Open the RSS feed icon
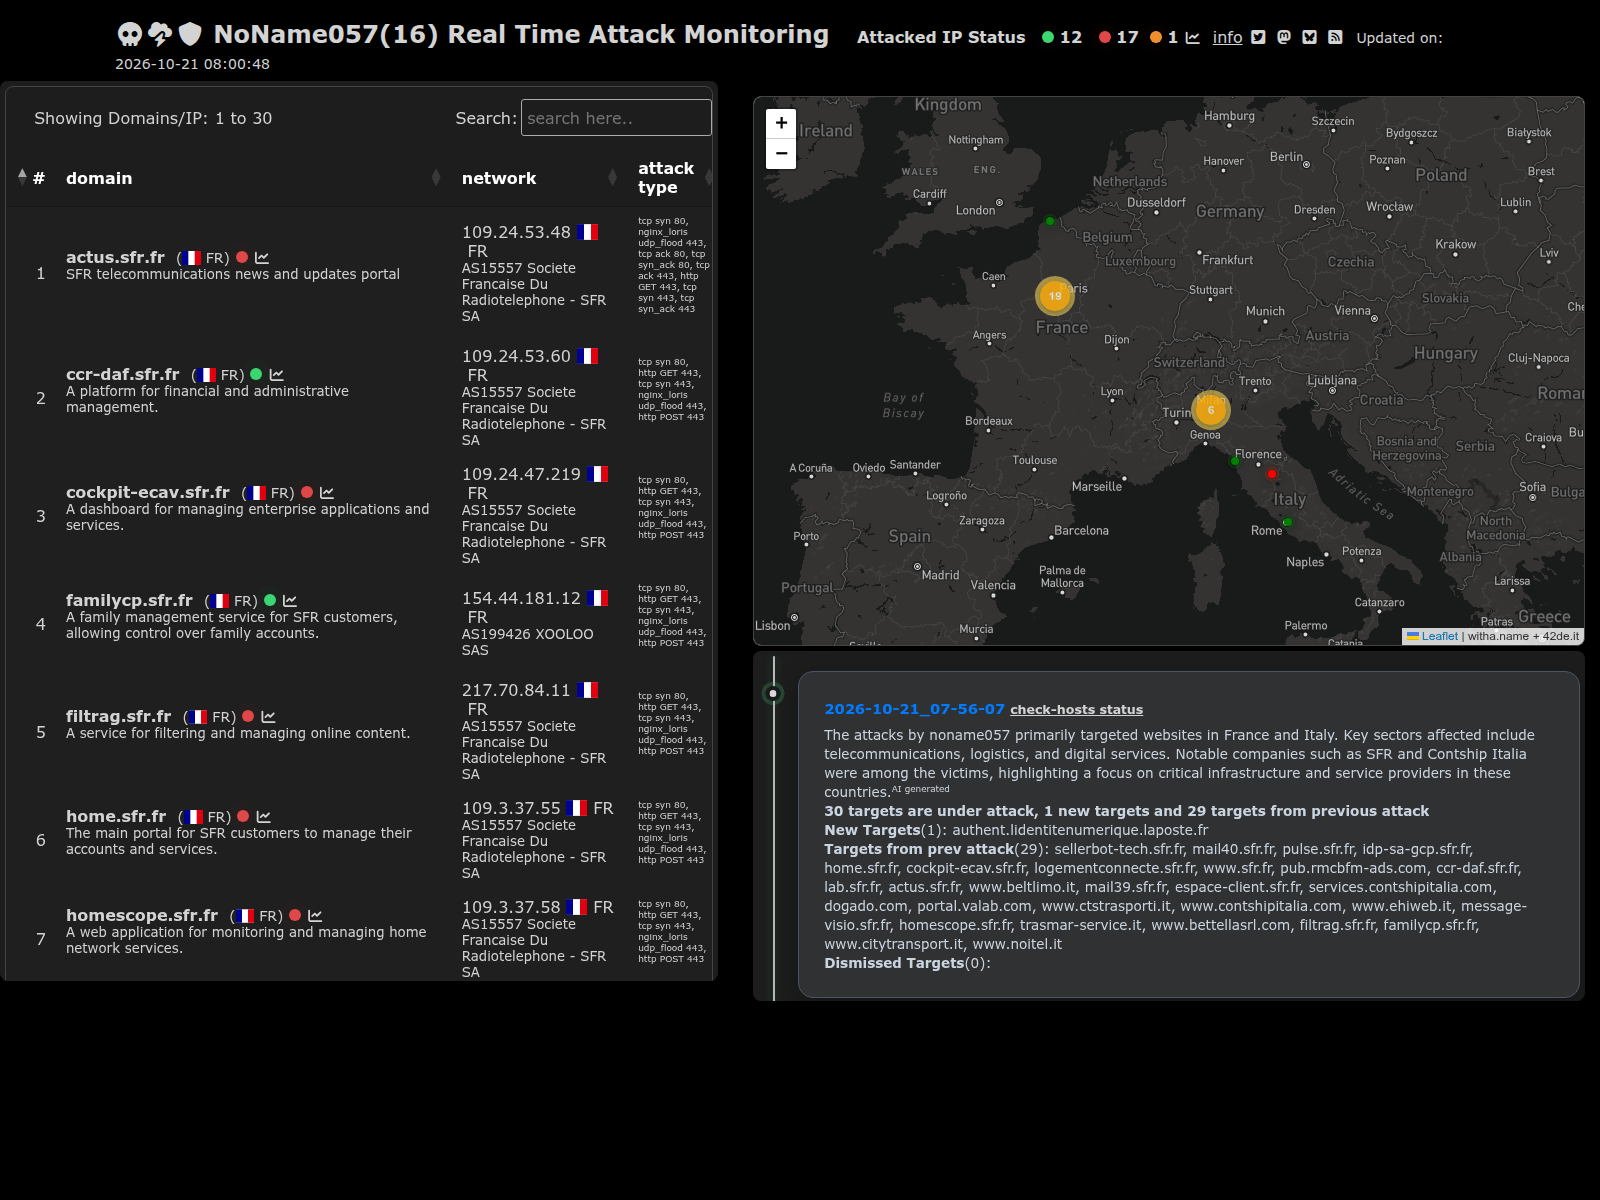 (1335, 37)
